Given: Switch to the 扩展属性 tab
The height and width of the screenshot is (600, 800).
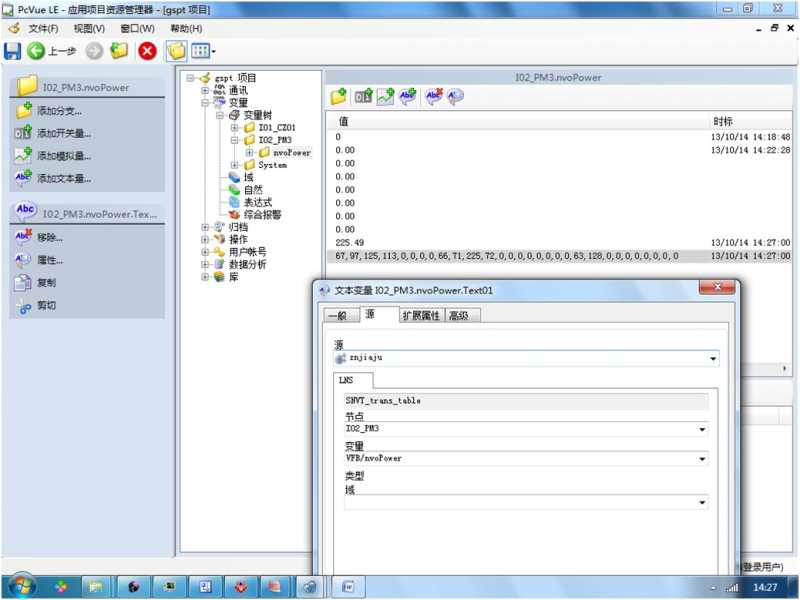Looking at the screenshot, I should [x=421, y=316].
